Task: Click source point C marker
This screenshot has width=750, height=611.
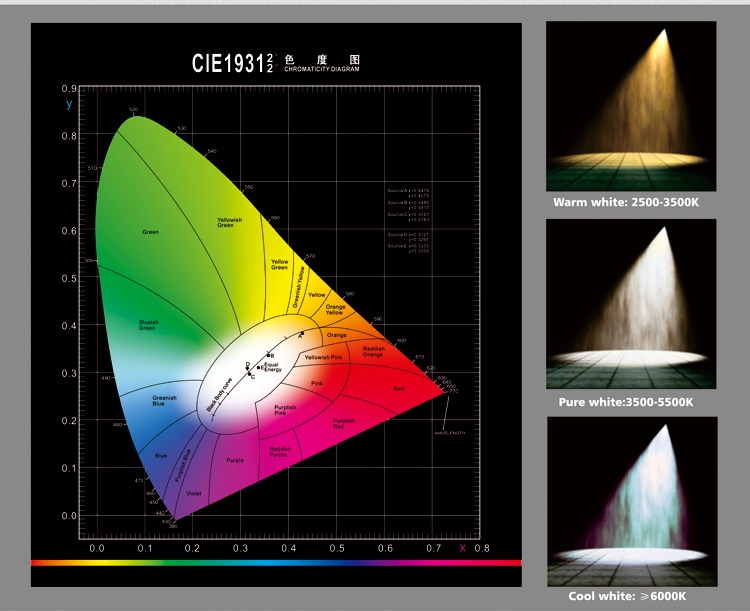Action: coord(249,374)
